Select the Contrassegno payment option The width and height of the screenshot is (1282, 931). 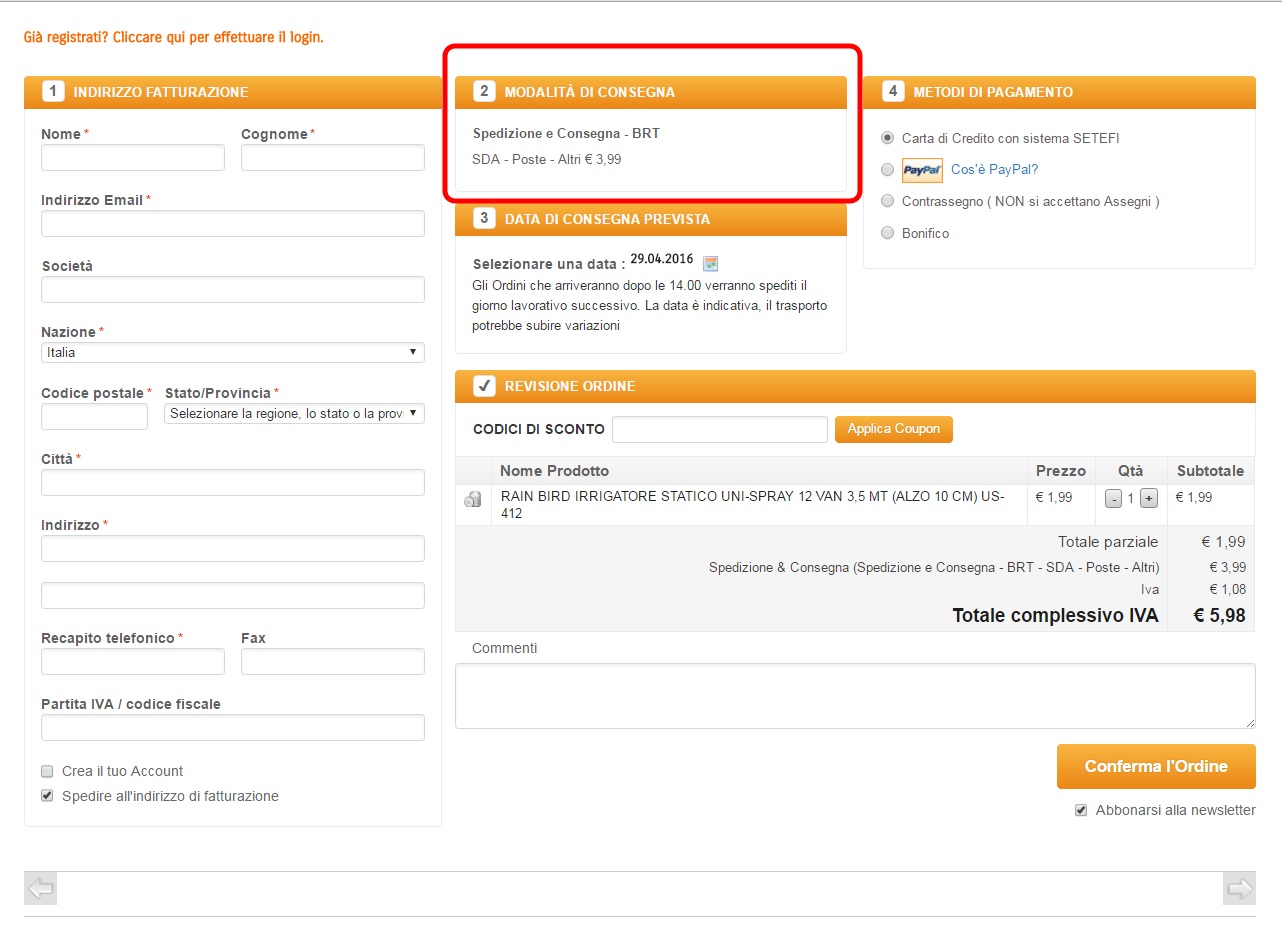point(887,201)
